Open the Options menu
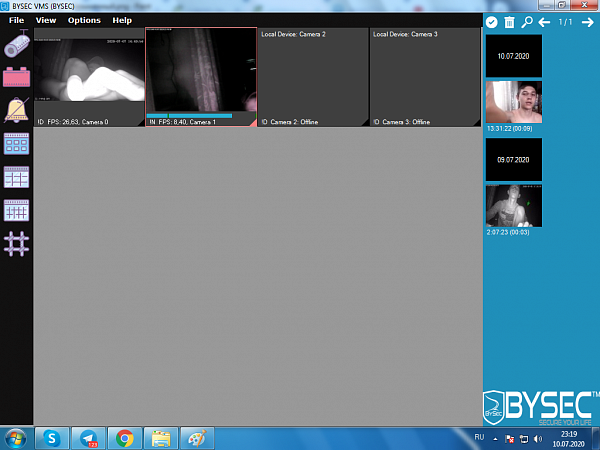 (x=84, y=20)
